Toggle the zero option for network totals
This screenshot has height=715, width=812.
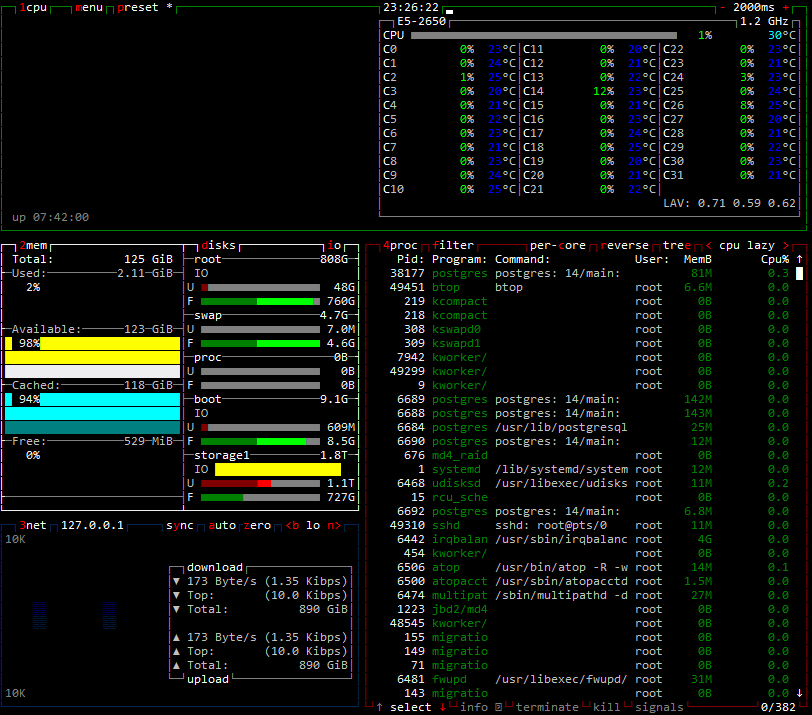click(x=257, y=526)
